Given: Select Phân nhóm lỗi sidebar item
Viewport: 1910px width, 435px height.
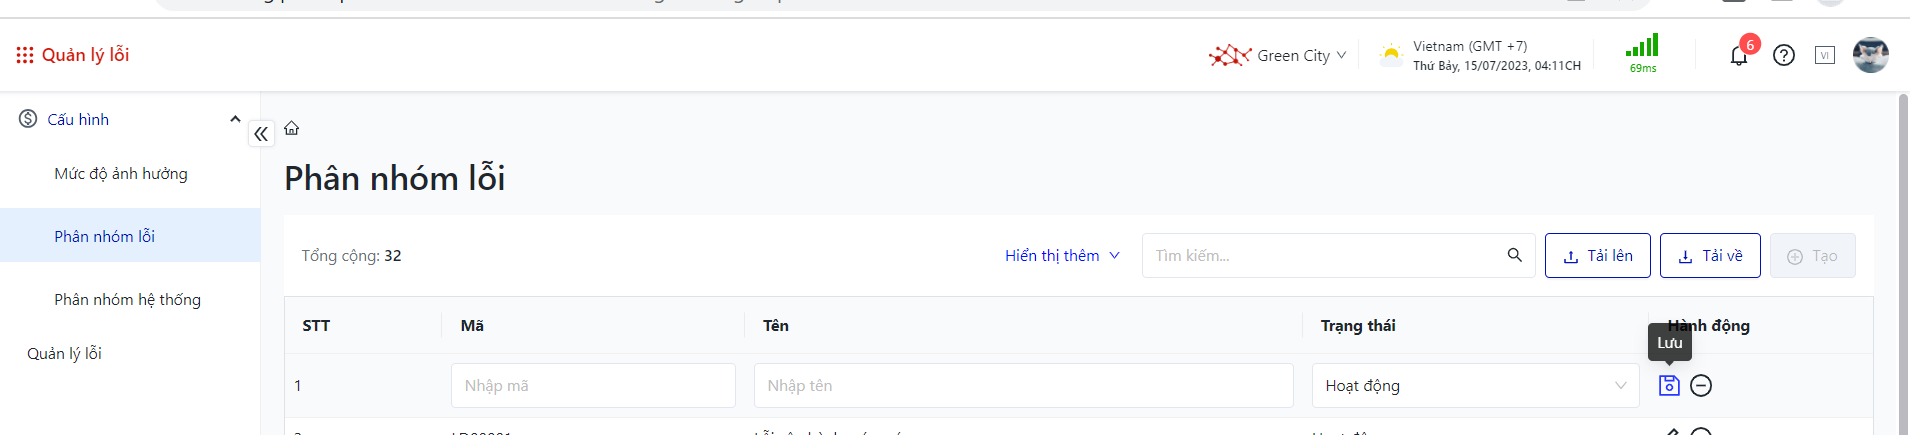Looking at the screenshot, I should pyautogui.click(x=130, y=236).
